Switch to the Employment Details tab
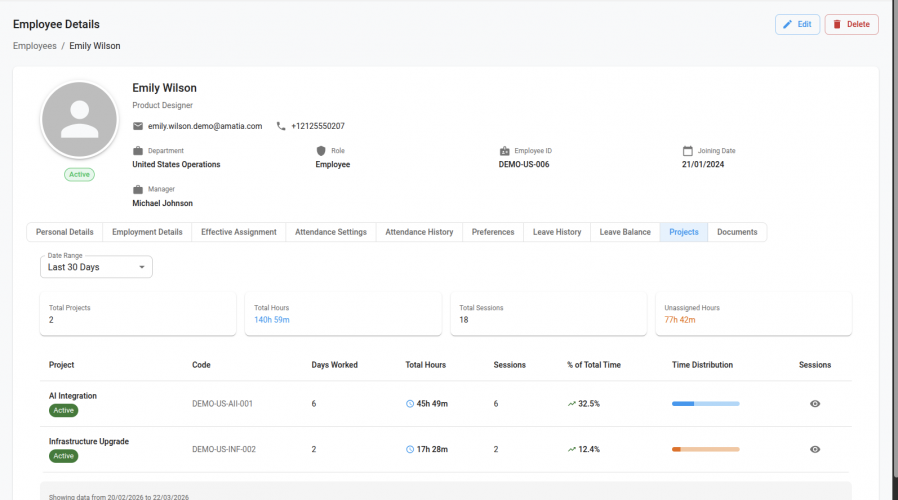 click(147, 232)
